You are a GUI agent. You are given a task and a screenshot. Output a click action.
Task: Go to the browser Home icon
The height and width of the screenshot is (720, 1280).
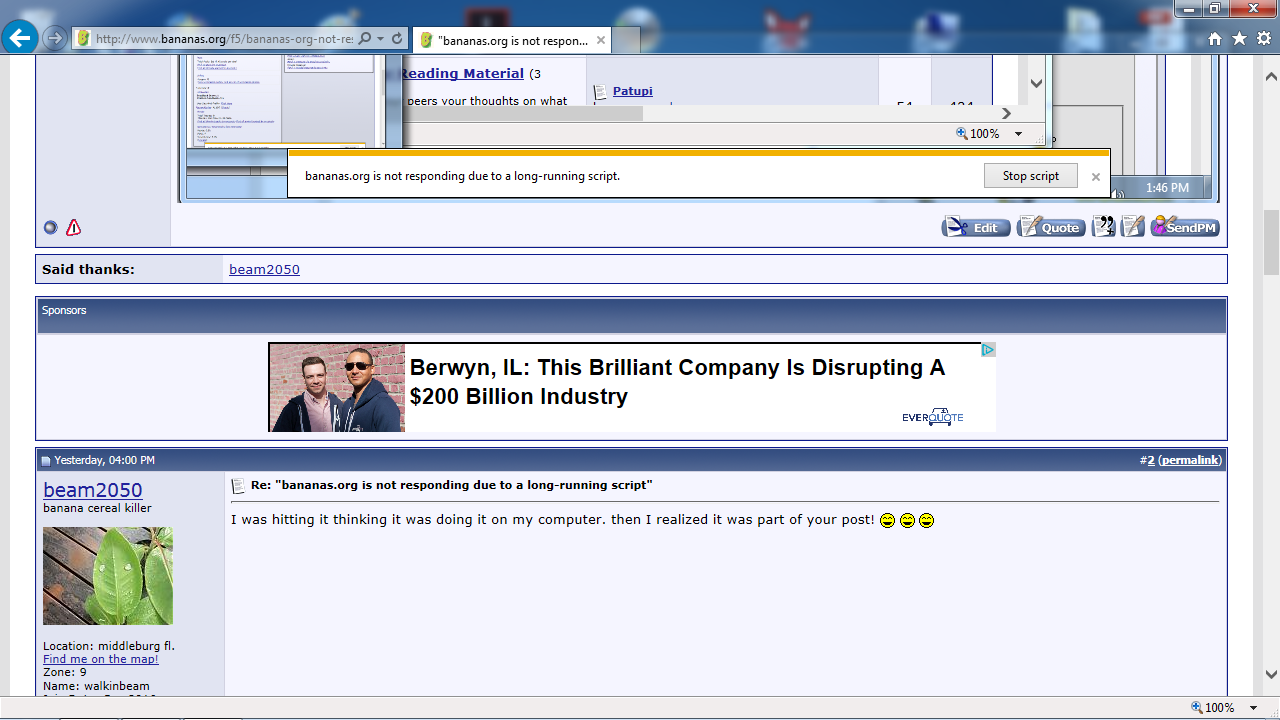click(1215, 38)
